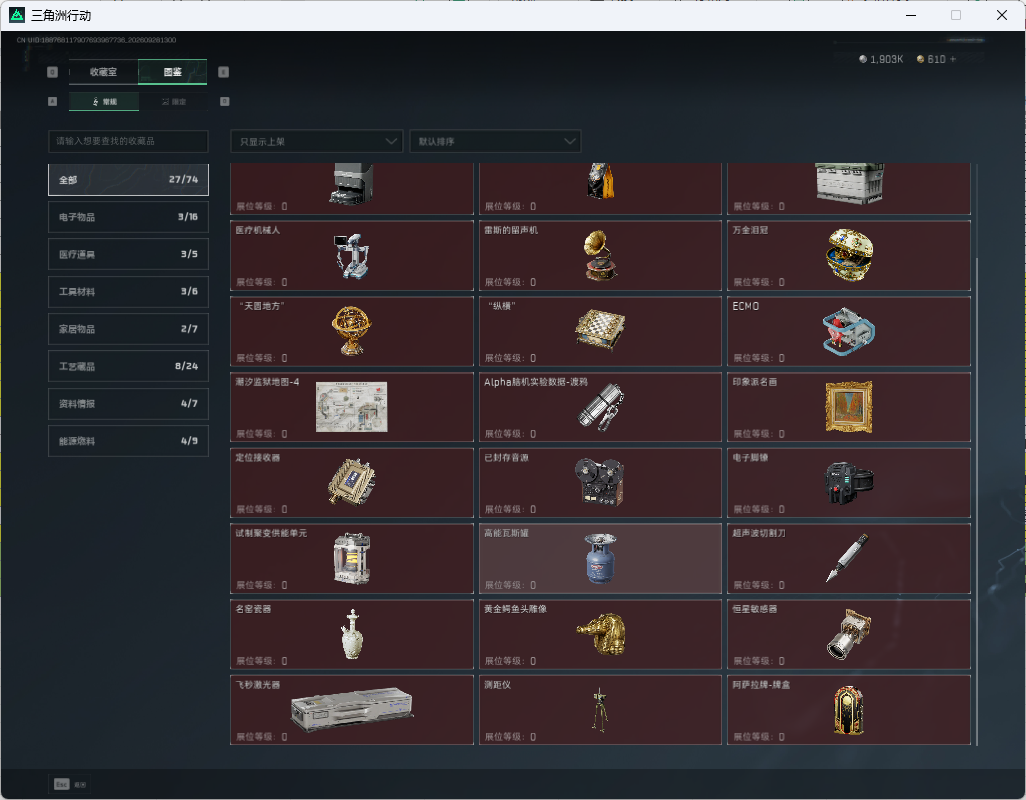Open the 阿萨拉牌-牌盒 card box item
Screen dimensions: 1026x800
[x=849, y=710]
